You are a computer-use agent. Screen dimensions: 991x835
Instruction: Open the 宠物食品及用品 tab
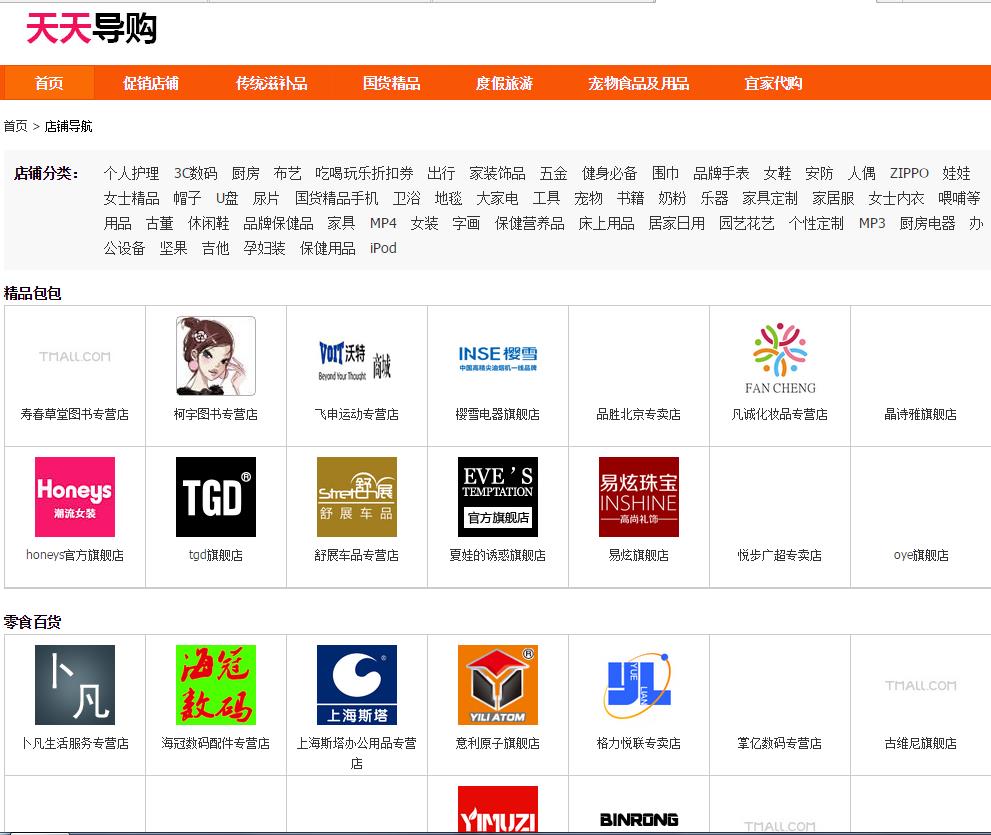click(x=638, y=83)
